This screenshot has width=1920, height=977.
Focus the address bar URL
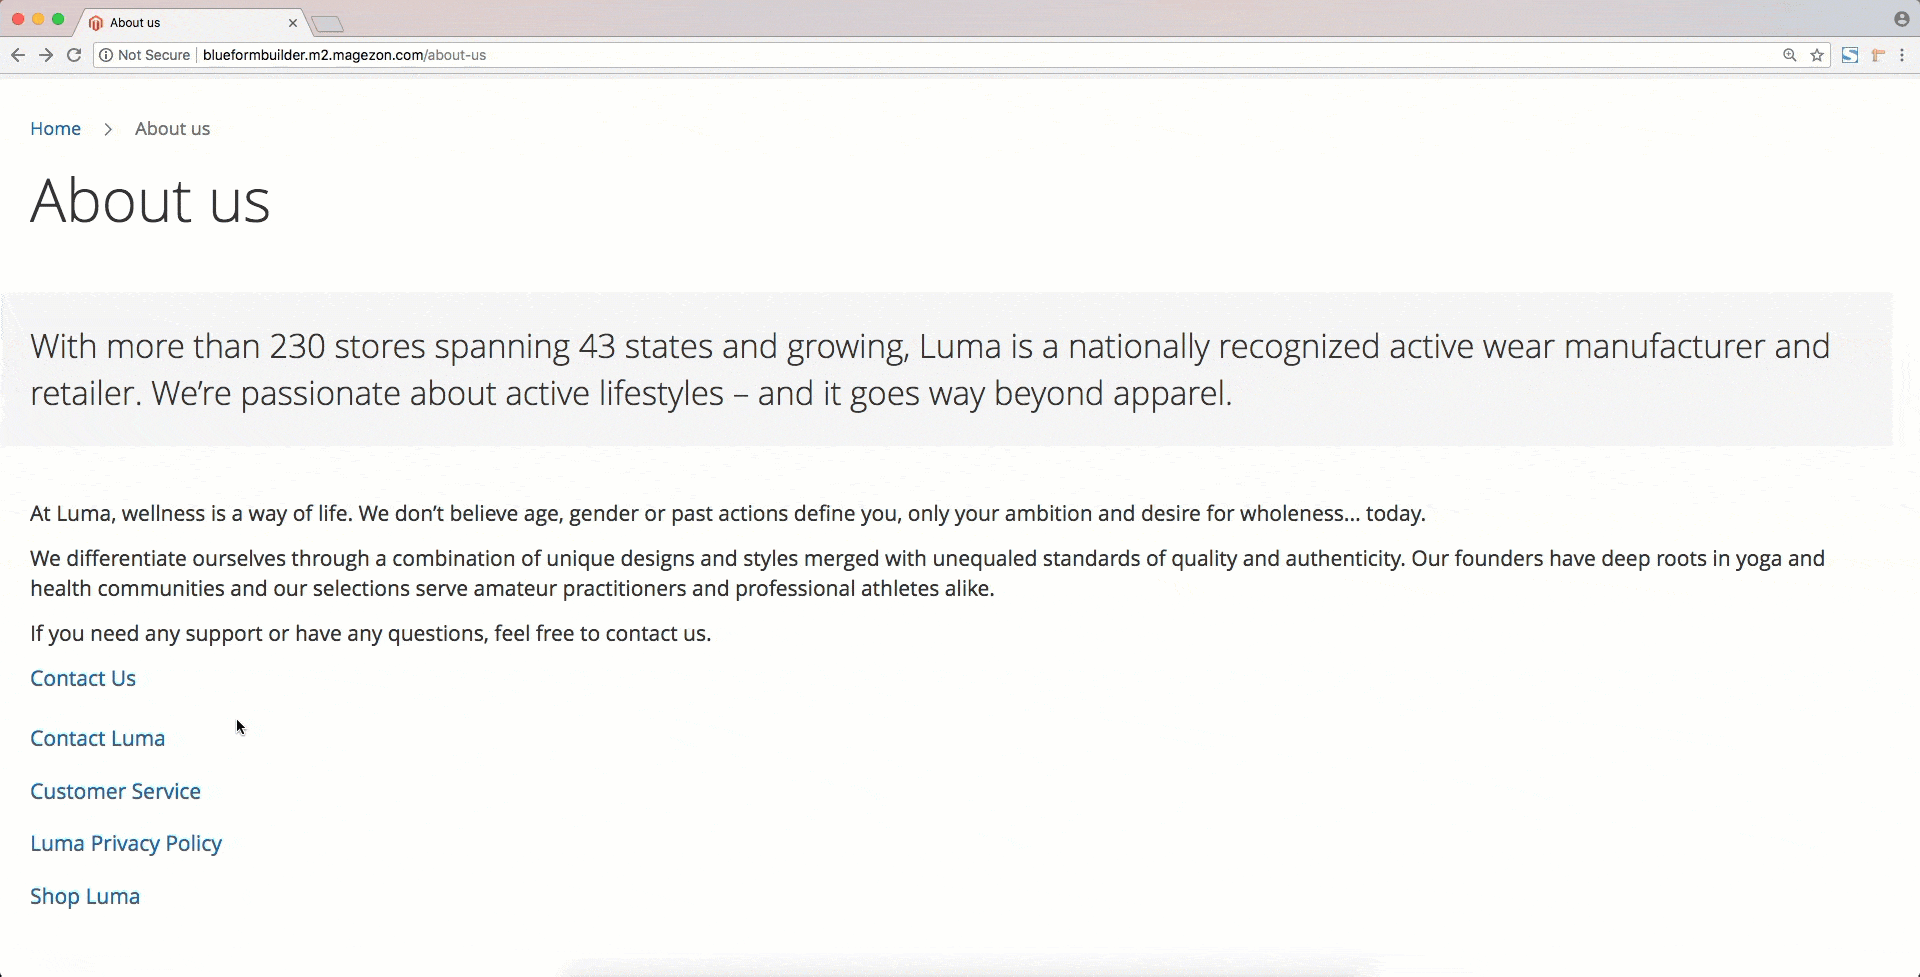coord(345,55)
